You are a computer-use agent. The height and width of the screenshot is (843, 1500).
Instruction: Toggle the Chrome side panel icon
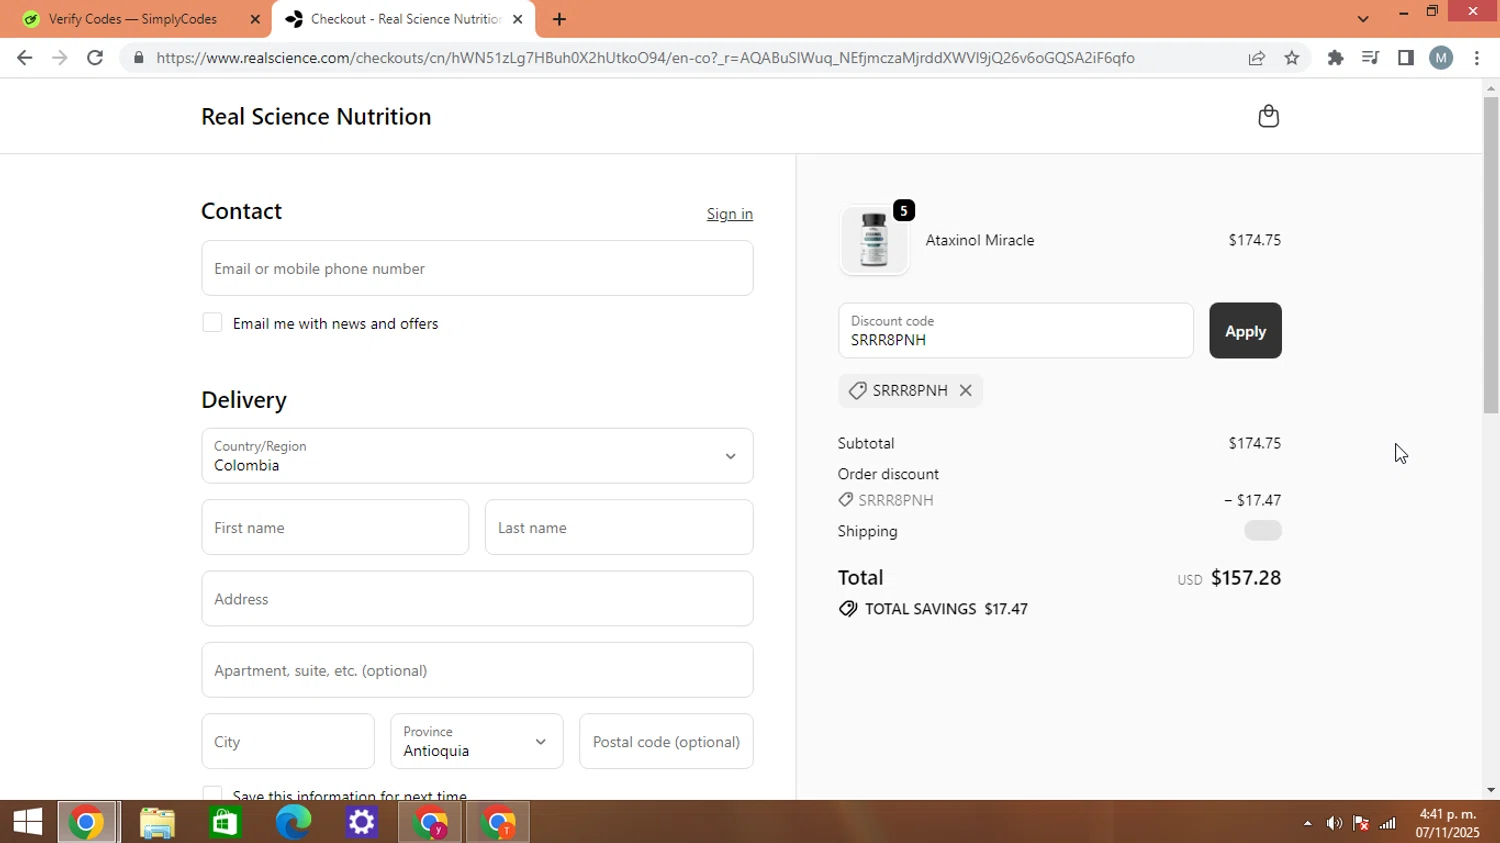pyautogui.click(x=1405, y=58)
